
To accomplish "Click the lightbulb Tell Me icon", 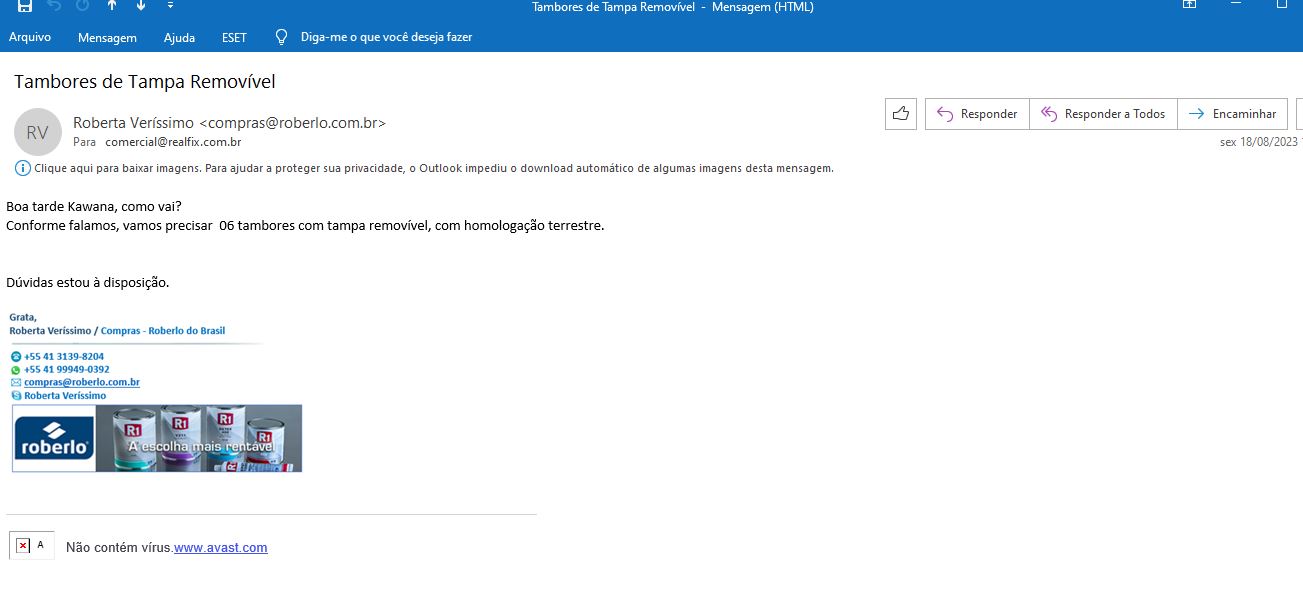I will (x=281, y=37).
